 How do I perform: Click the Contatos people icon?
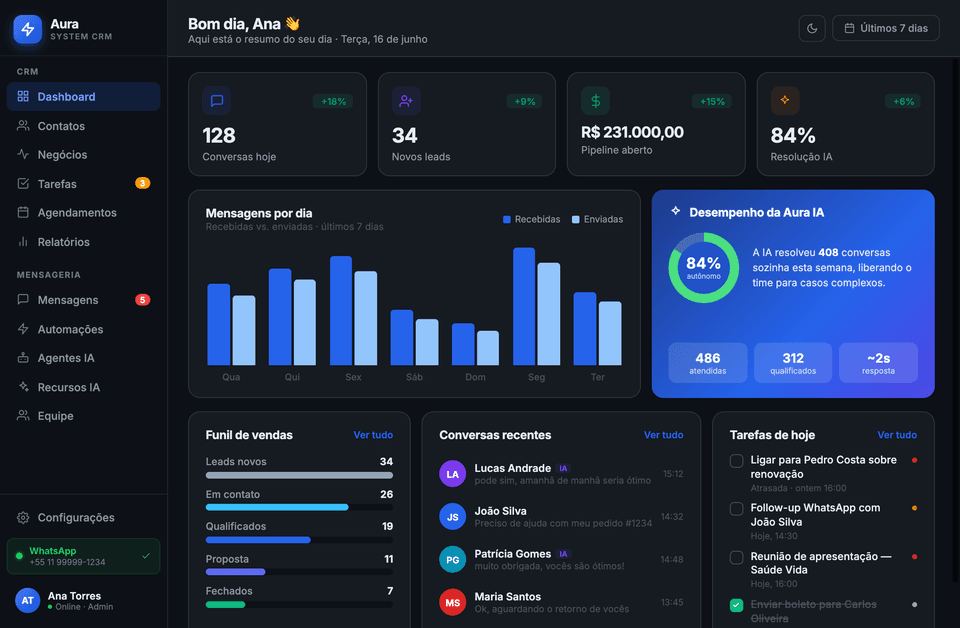tap(23, 125)
